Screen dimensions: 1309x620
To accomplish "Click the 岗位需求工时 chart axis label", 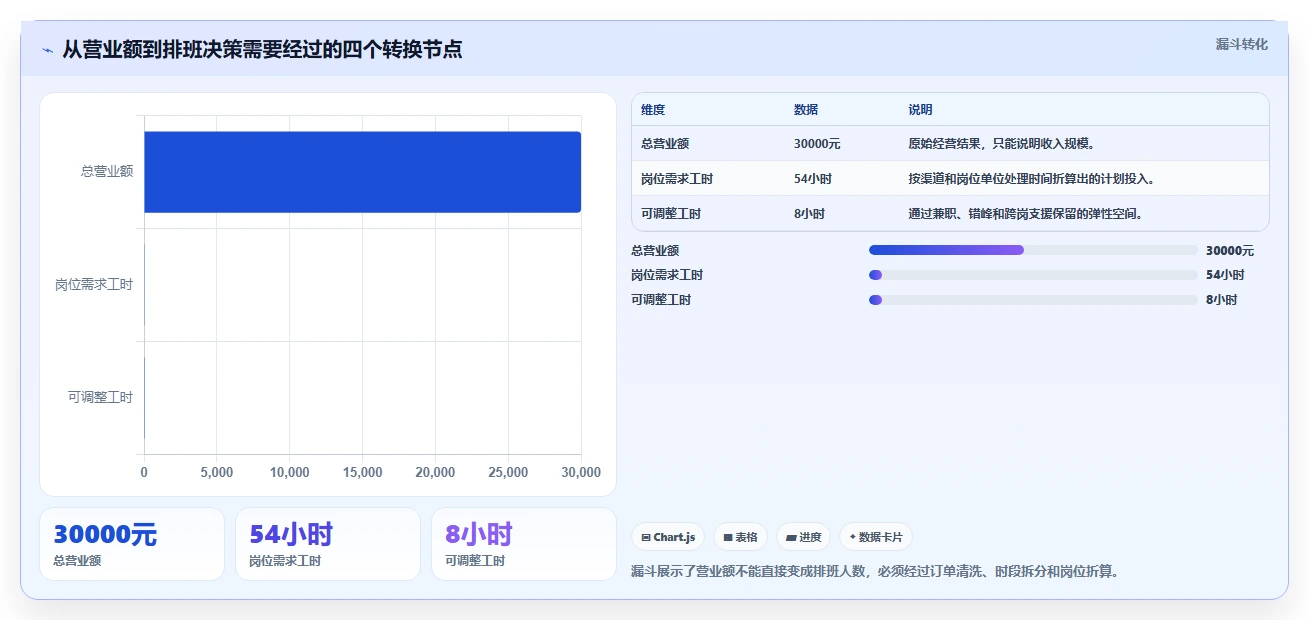I will click(94, 285).
